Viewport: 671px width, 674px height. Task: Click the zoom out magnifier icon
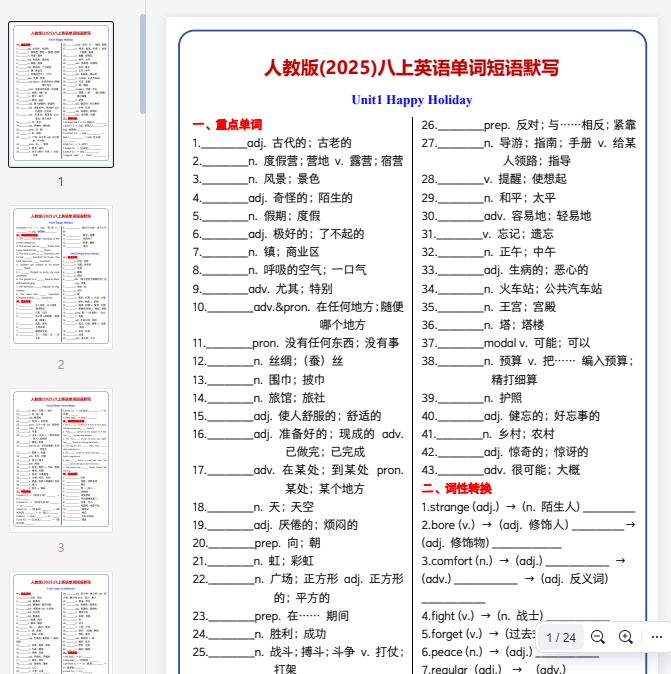click(597, 637)
